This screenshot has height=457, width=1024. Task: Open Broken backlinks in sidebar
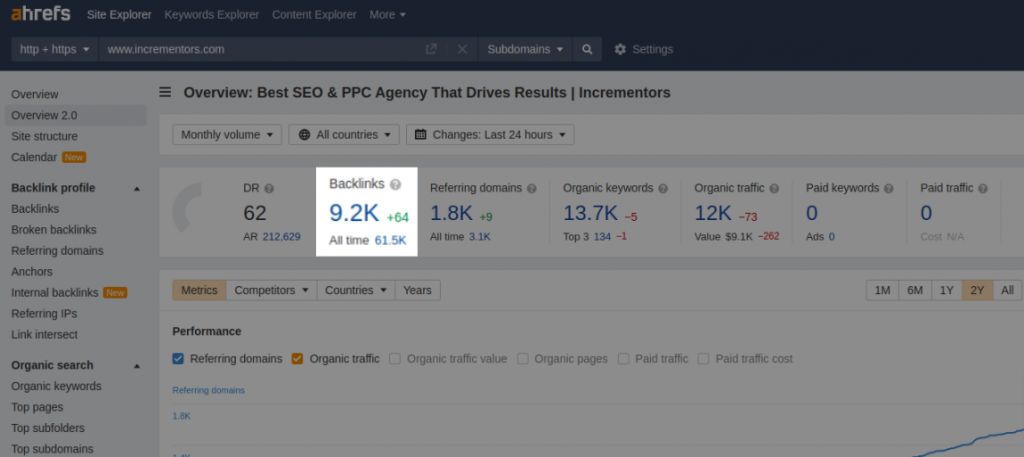pos(54,229)
